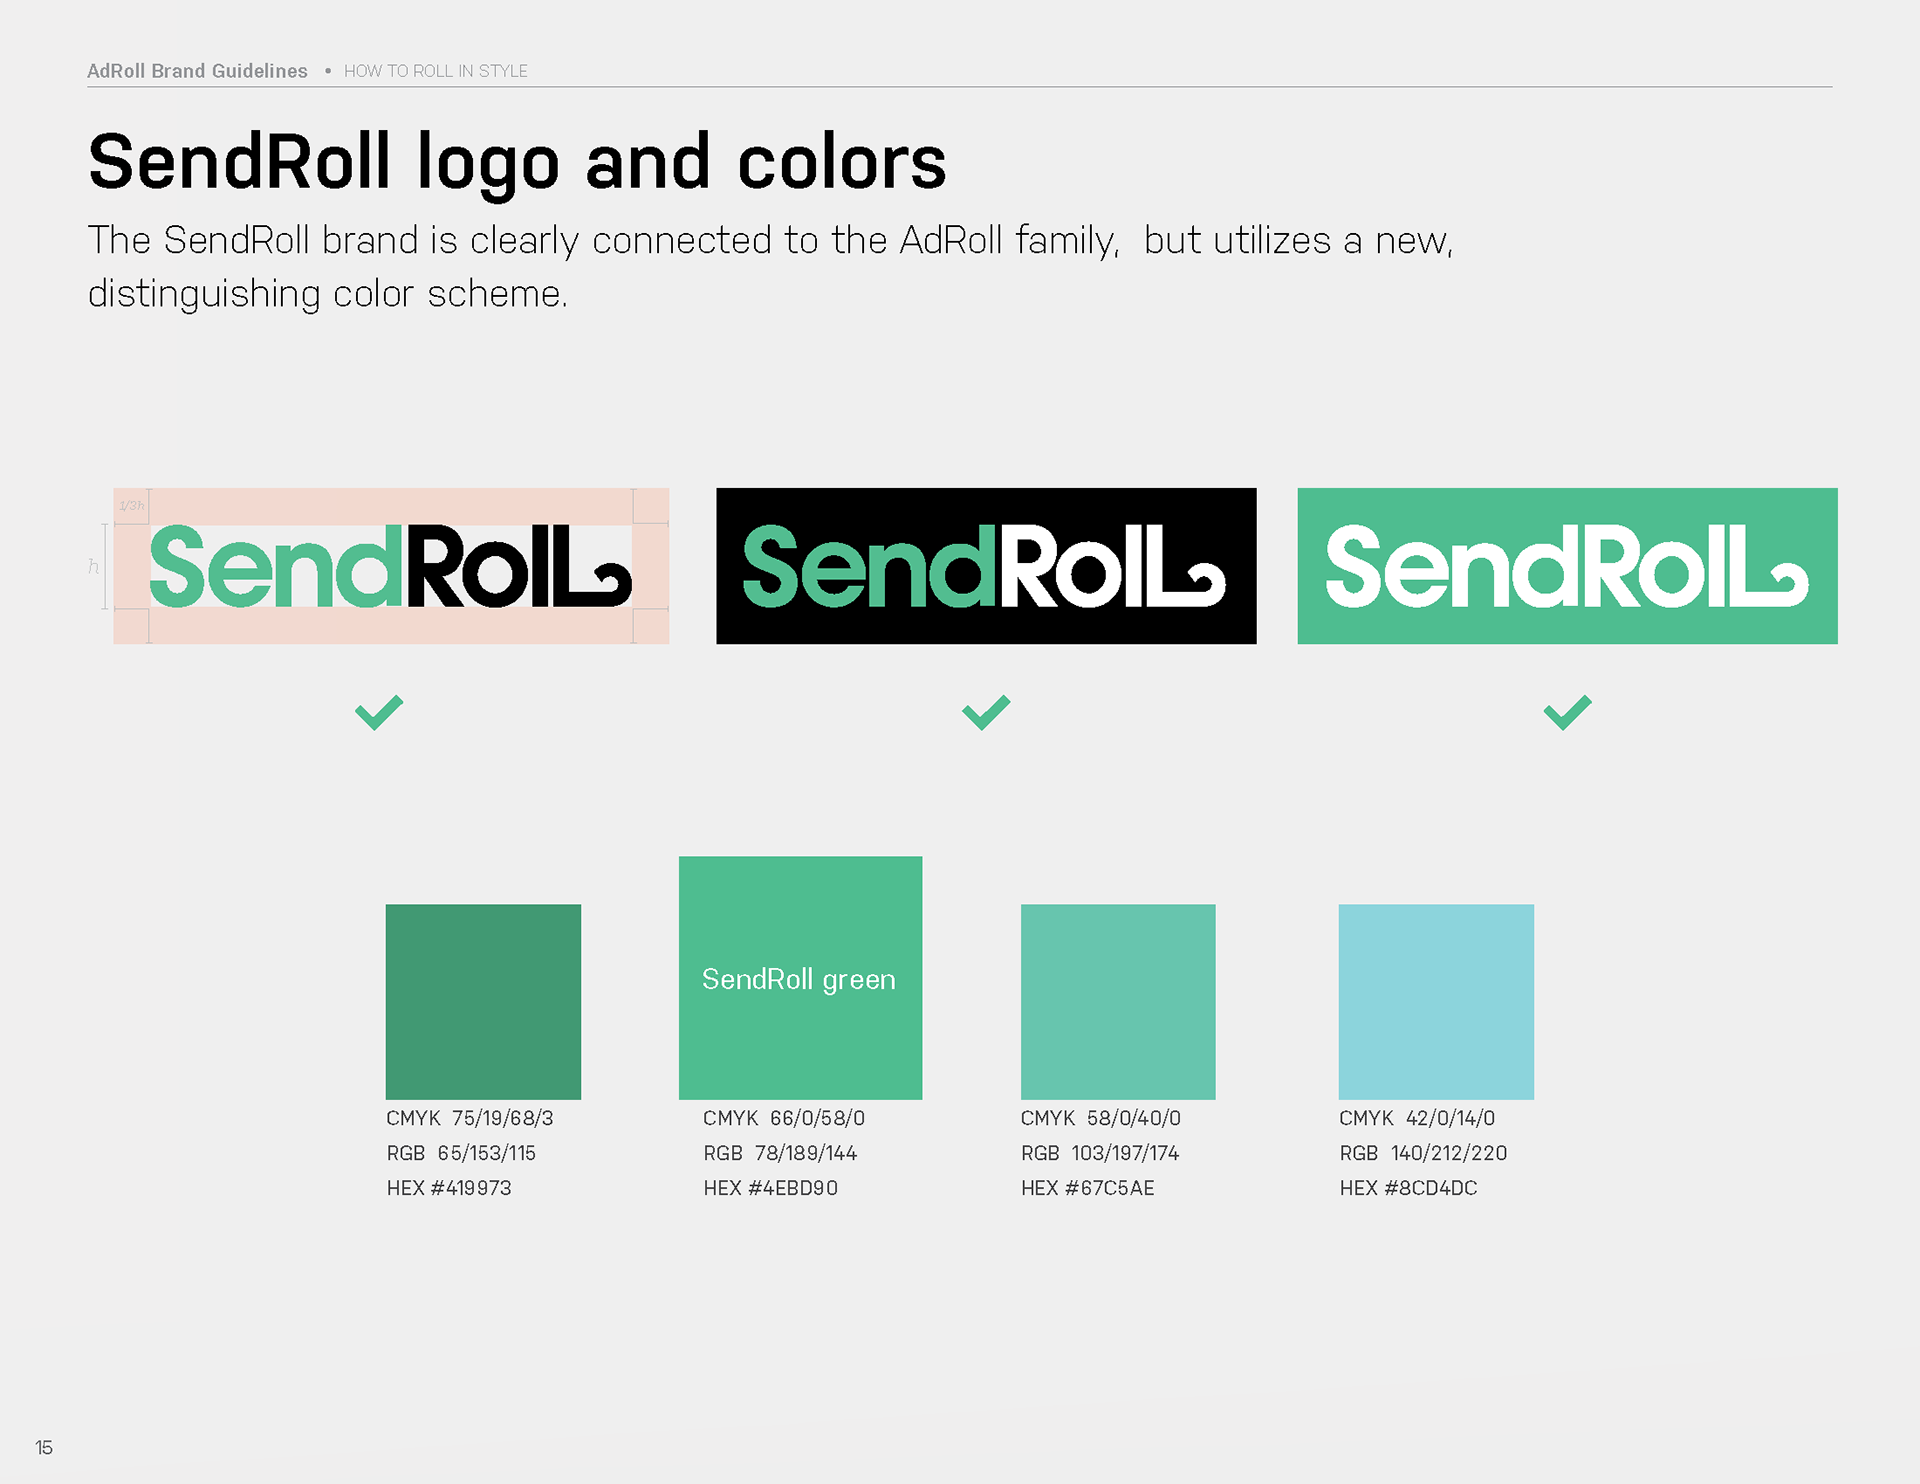Click the HEX #8CD4DC value
The image size is (1920, 1484).
[1408, 1188]
